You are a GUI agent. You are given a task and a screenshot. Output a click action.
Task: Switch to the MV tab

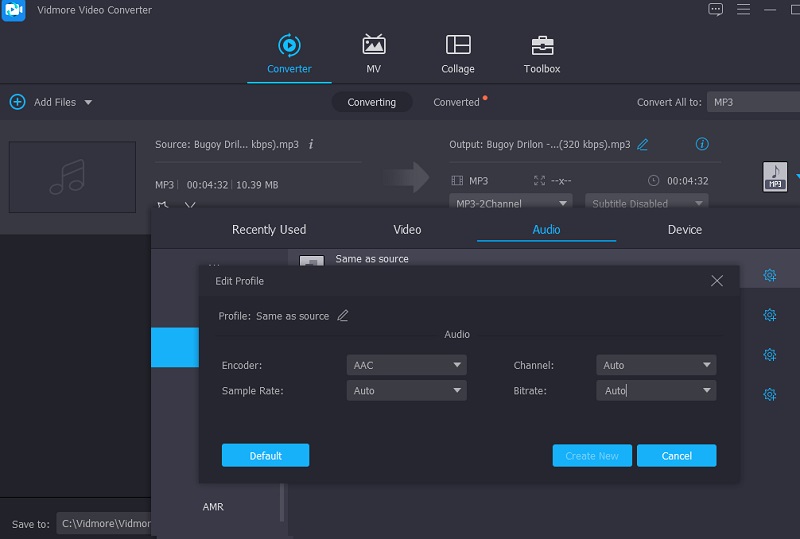pos(373,54)
